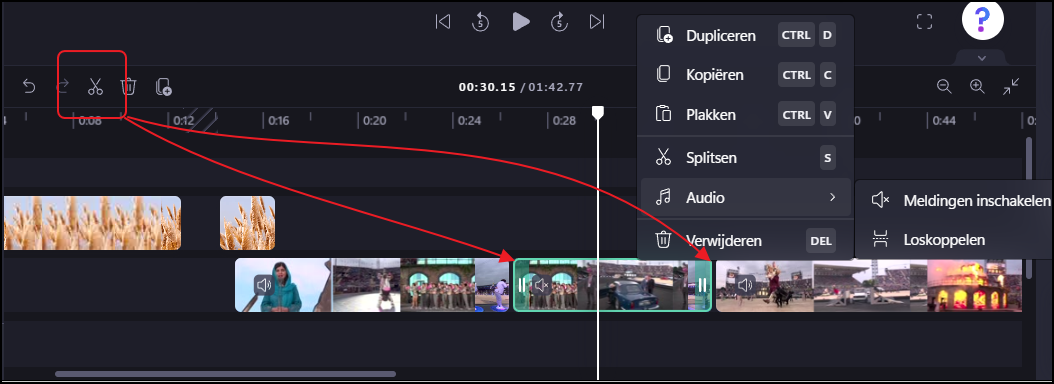Skip forward five seconds
This screenshot has height=384, width=1054.
[x=560, y=22]
